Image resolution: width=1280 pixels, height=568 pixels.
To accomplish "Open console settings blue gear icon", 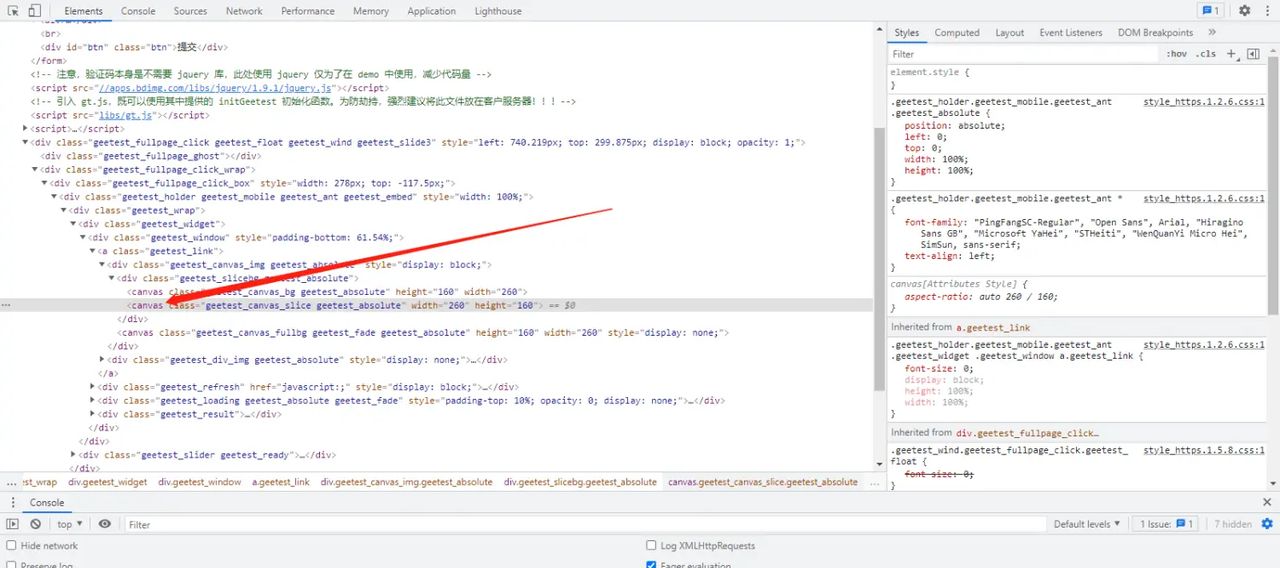I will [x=1267, y=524].
